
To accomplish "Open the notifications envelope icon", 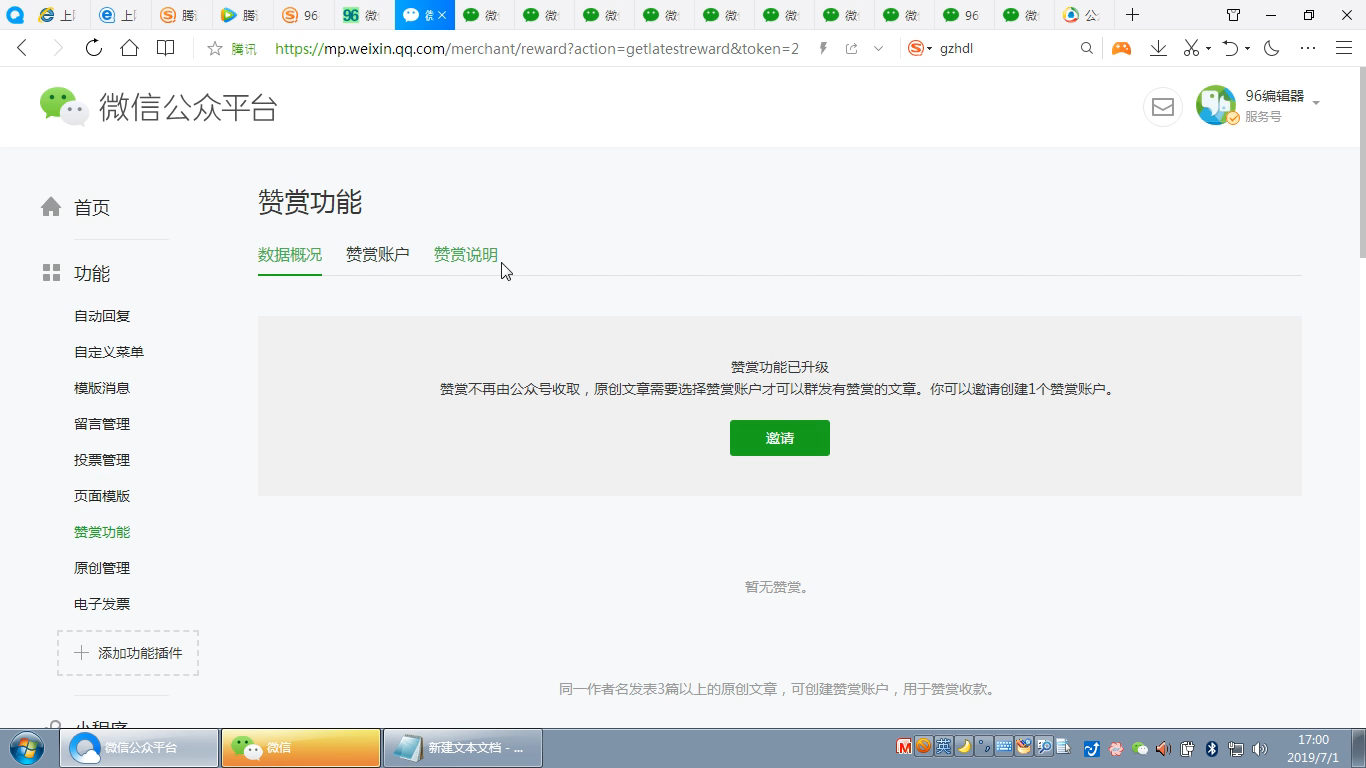I will (1162, 107).
